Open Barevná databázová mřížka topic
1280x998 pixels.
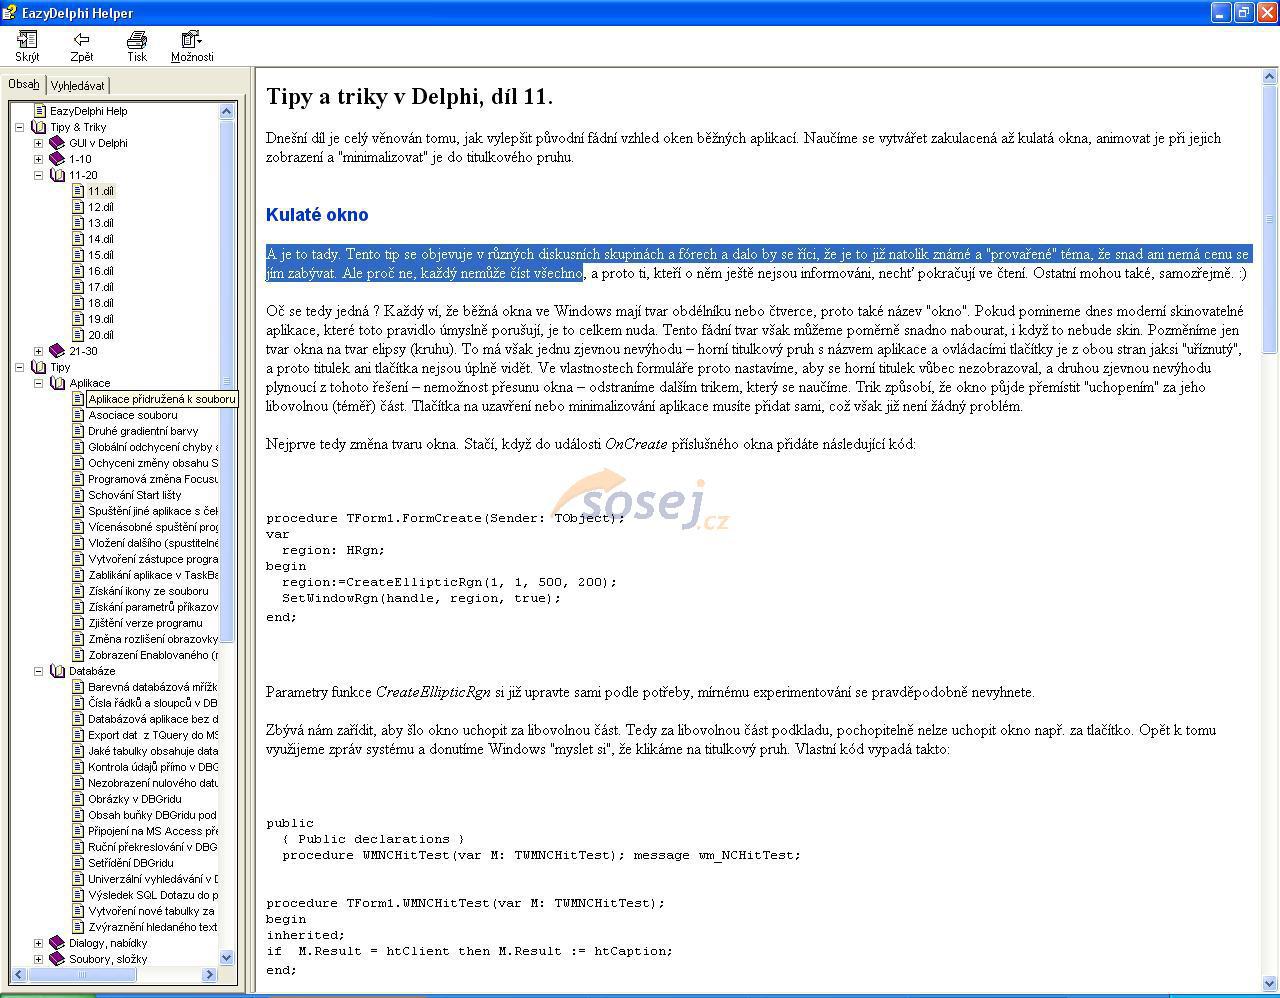point(152,687)
